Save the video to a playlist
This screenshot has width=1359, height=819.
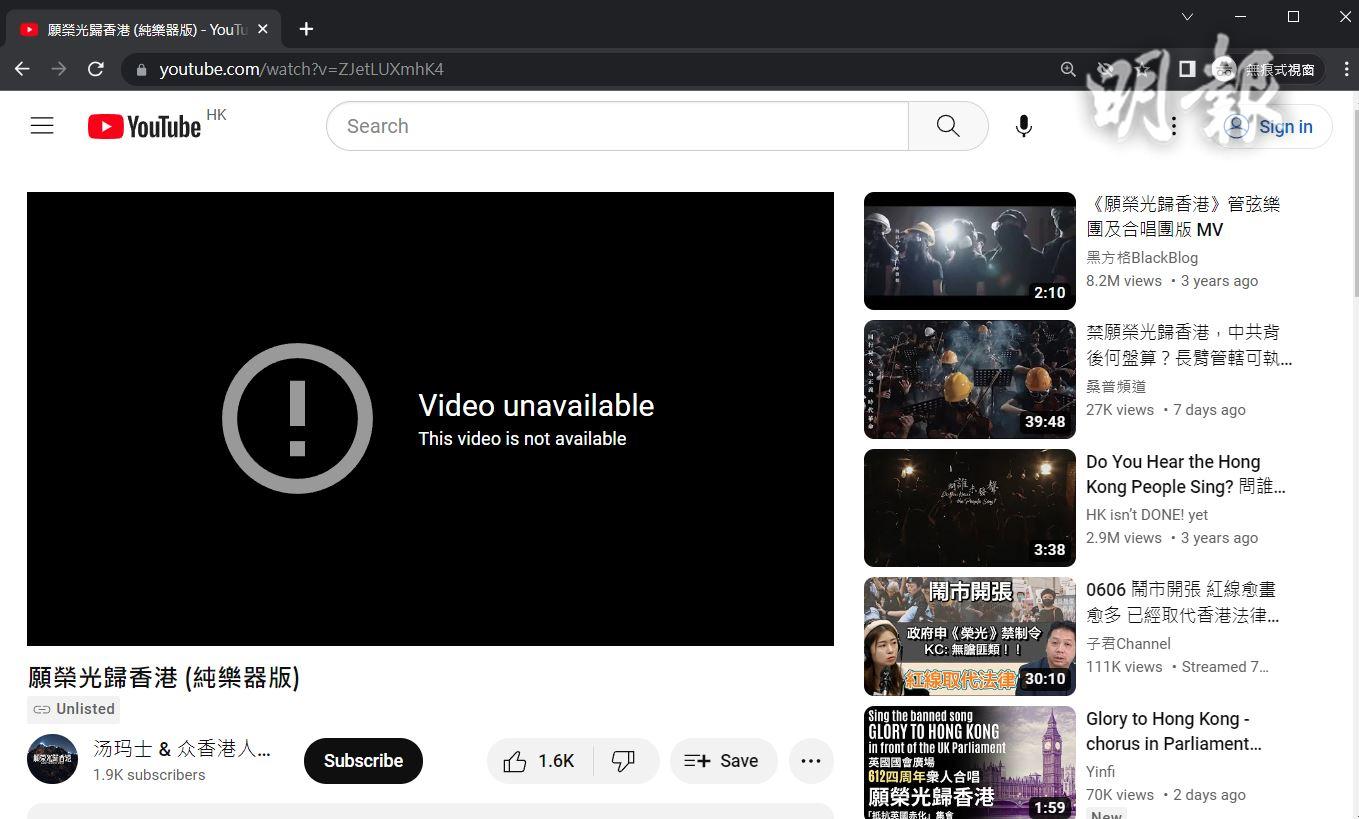tap(722, 761)
